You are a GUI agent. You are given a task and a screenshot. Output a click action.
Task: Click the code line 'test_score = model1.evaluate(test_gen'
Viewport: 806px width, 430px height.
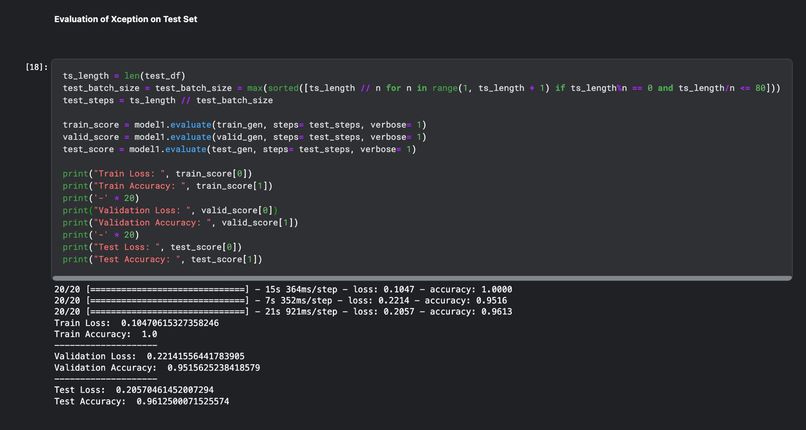(239, 149)
